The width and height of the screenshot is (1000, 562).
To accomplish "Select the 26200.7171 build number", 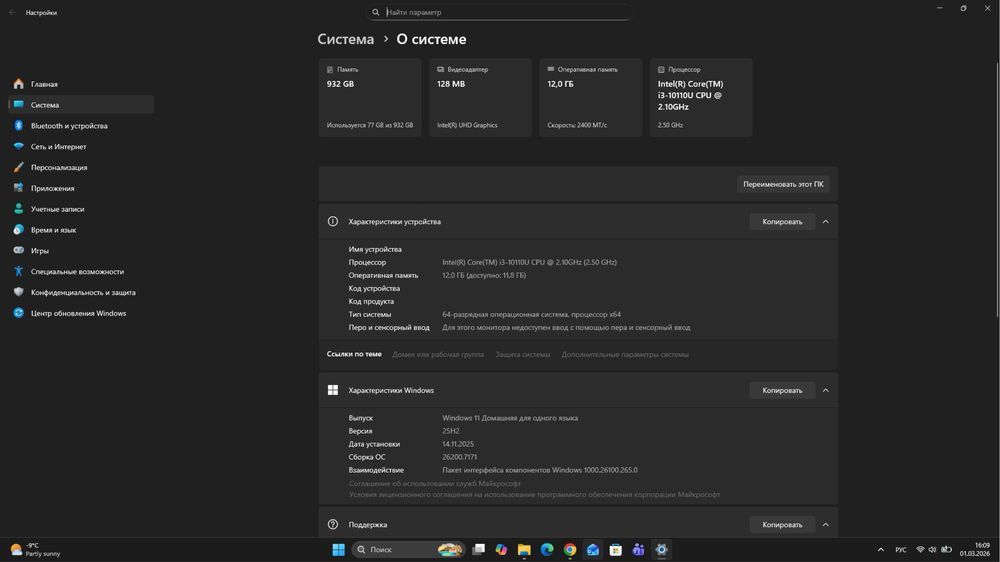I will coord(459,457).
